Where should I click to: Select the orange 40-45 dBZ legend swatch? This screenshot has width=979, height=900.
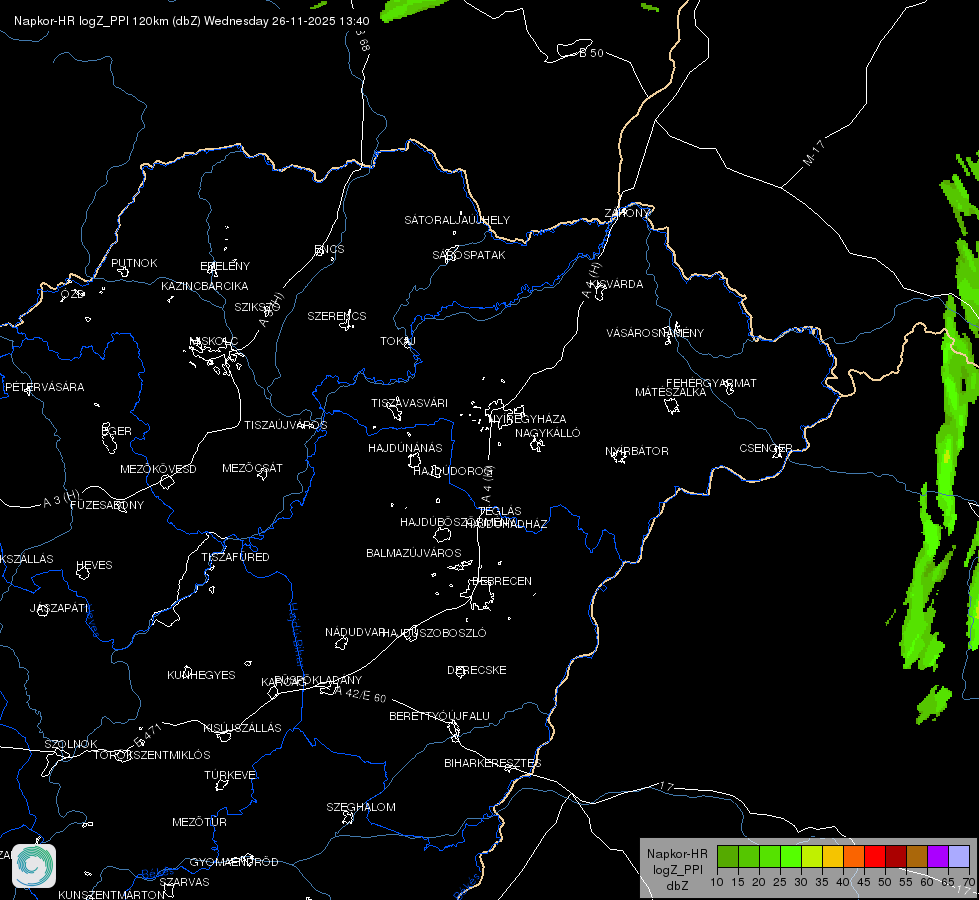pos(854,857)
